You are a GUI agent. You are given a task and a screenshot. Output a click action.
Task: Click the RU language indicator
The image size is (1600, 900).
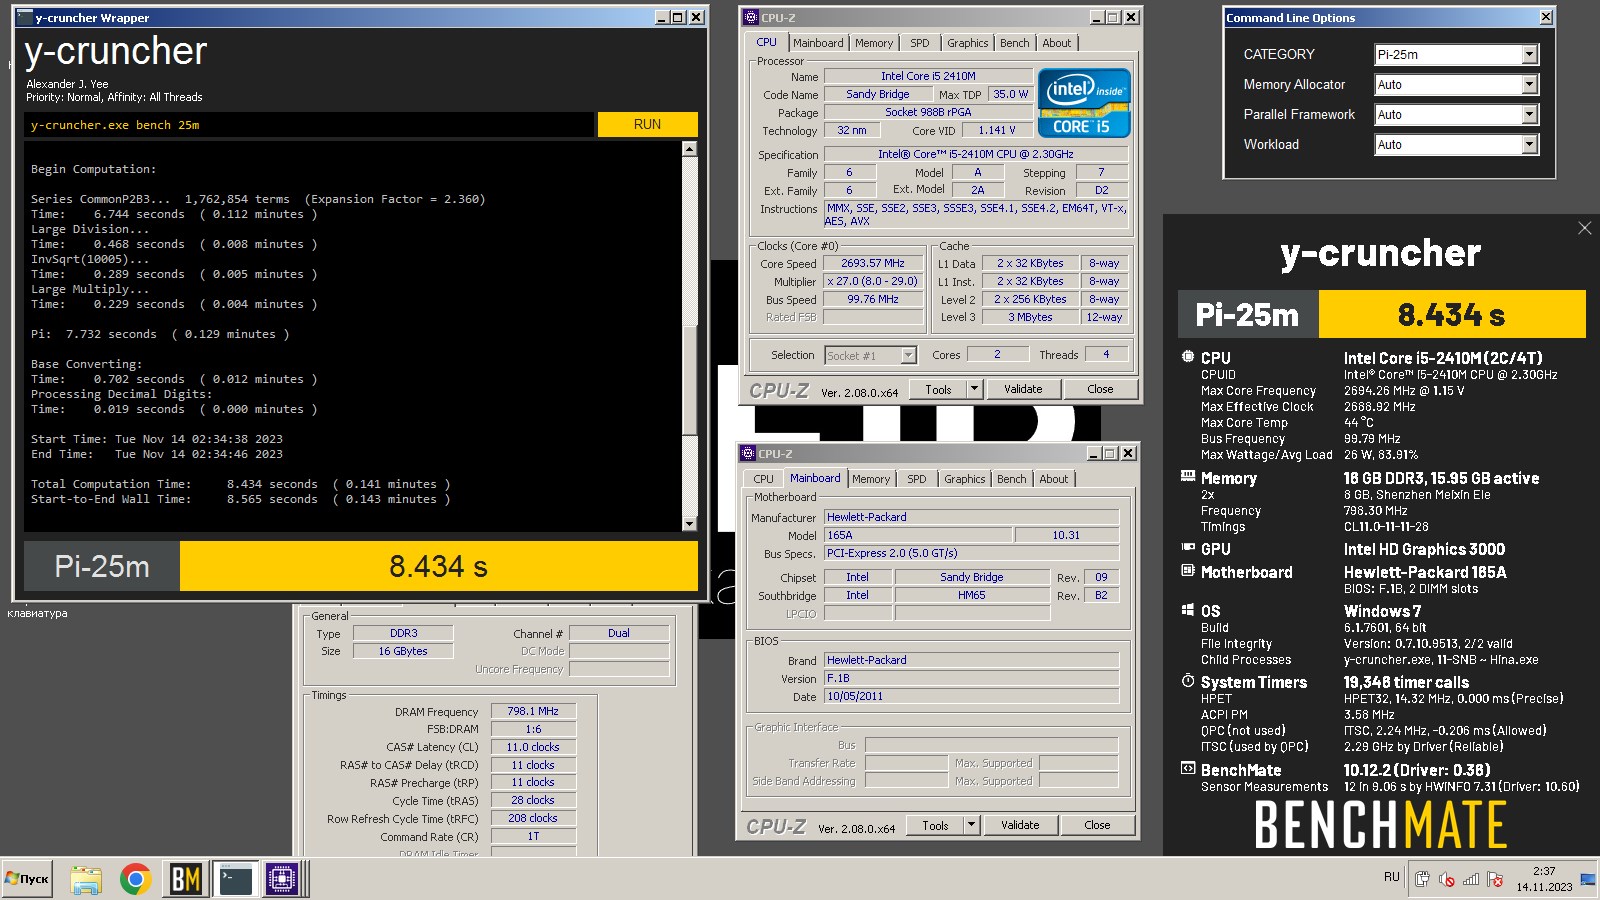1392,877
